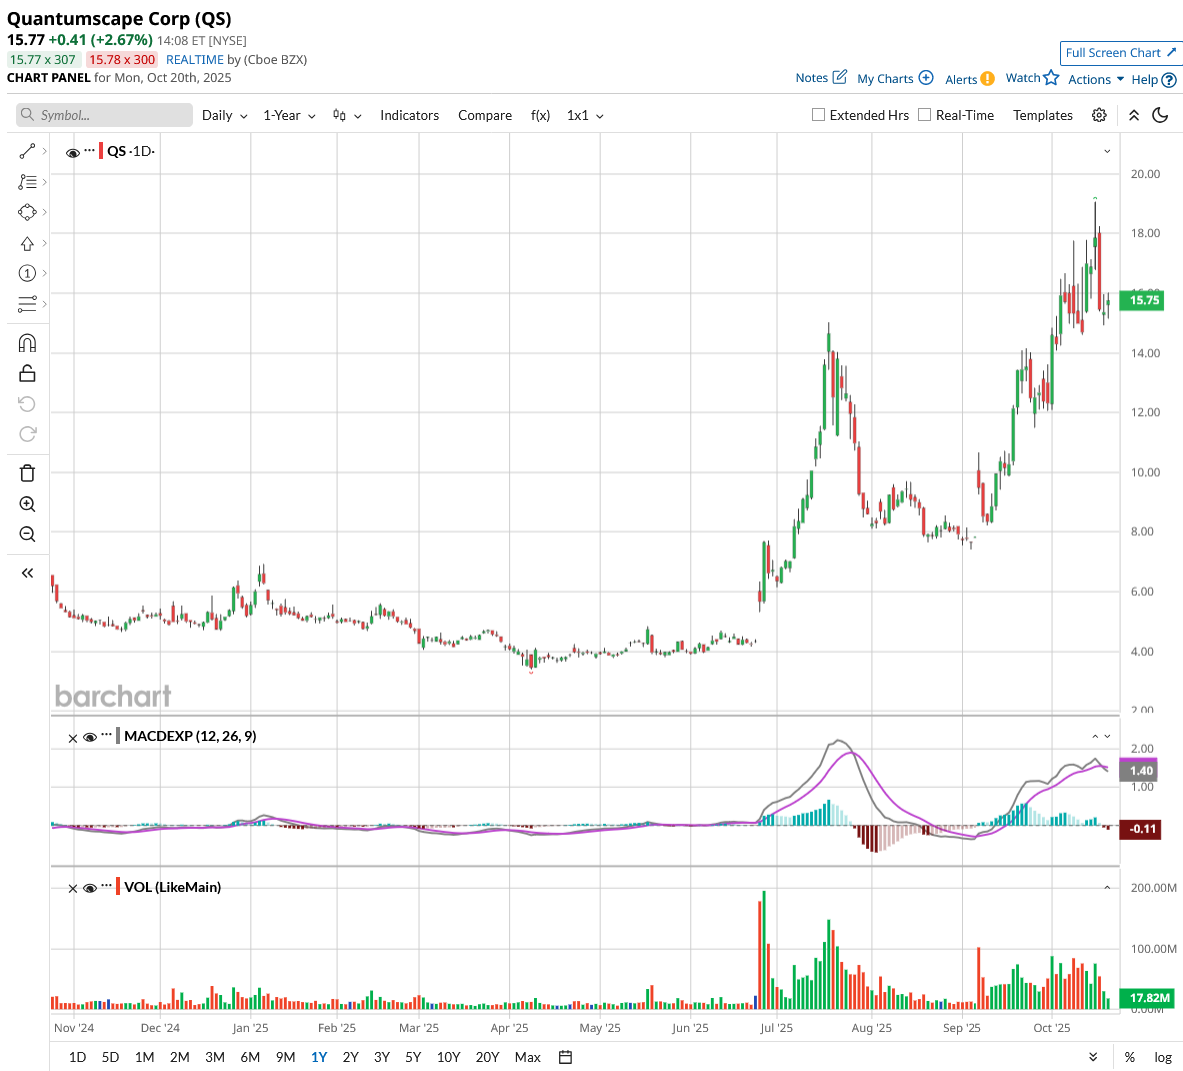Zoom out of the chart

pyautogui.click(x=27, y=534)
